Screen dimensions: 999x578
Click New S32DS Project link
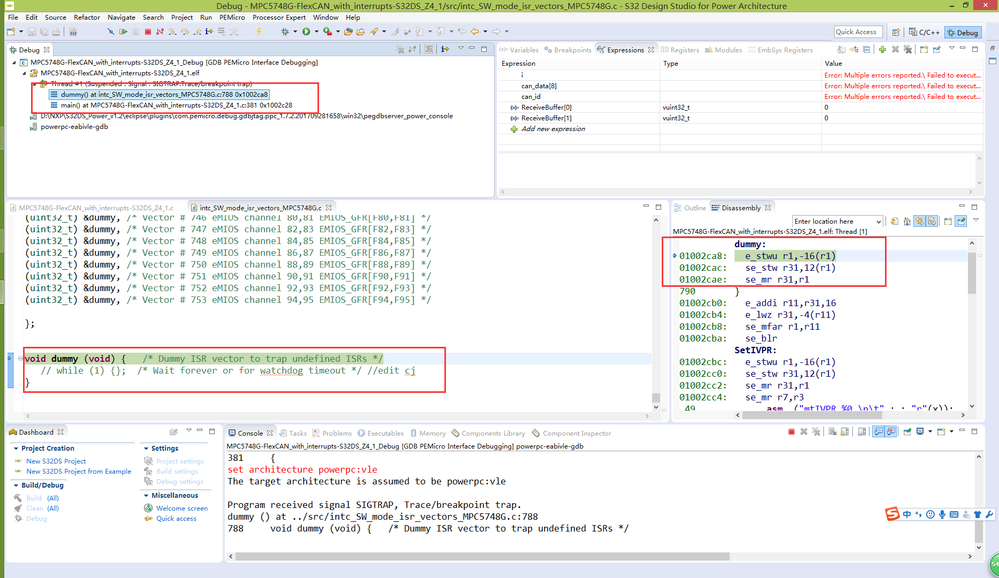[55, 461]
